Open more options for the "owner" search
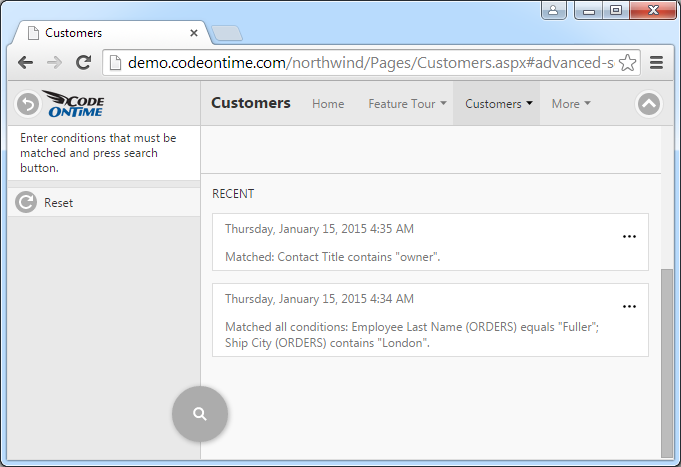 (629, 237)
